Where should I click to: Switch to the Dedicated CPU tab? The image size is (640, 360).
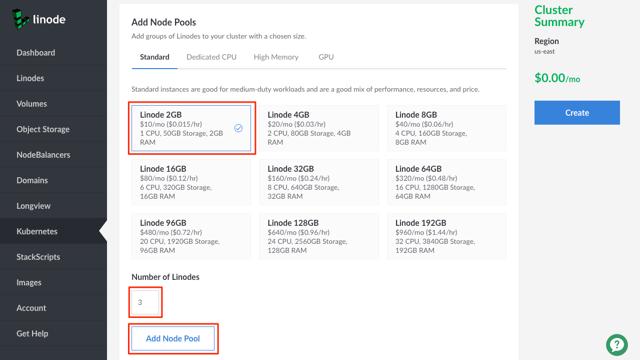coord(211,57)
